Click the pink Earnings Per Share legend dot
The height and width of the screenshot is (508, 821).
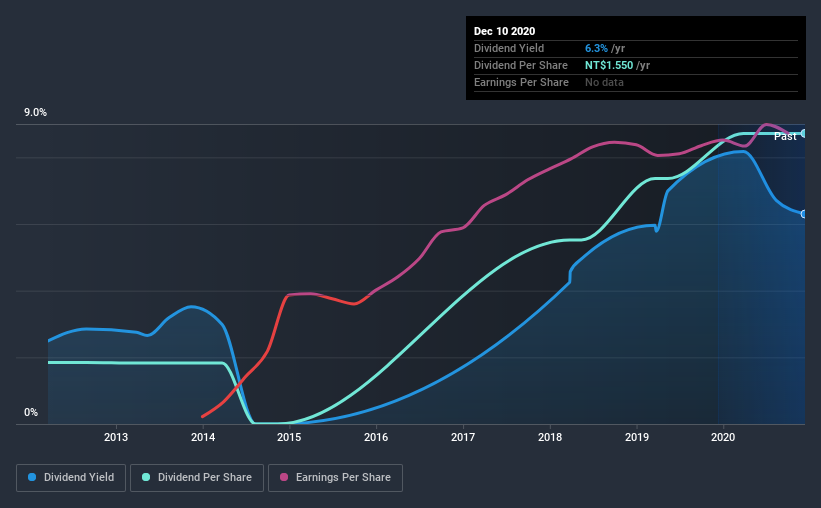point(284,477)
